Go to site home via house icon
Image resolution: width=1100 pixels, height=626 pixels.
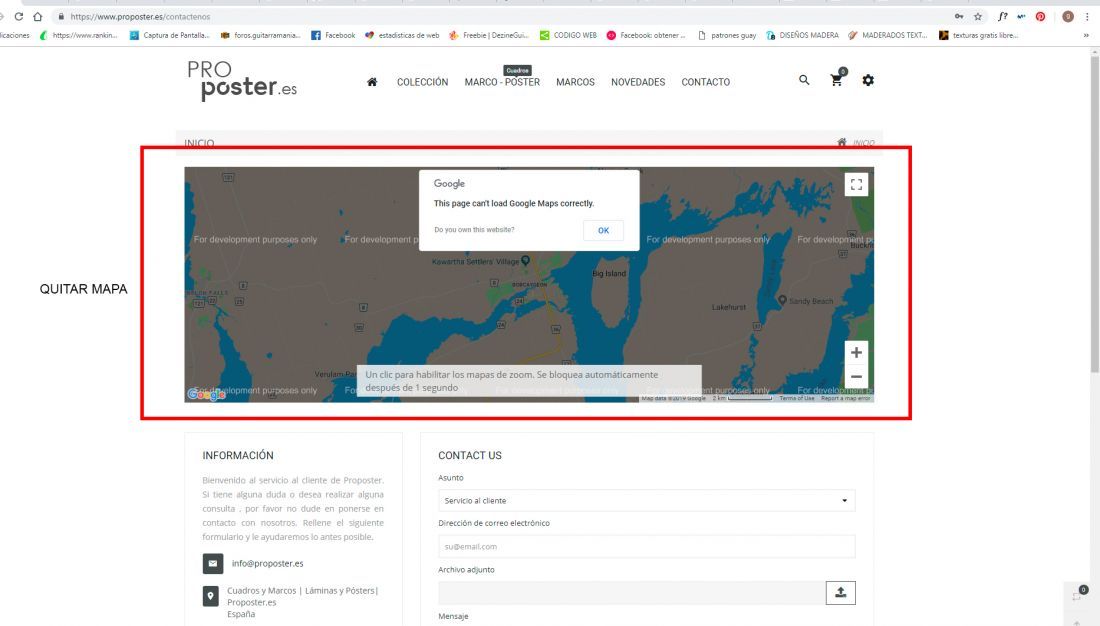pos(372,82)
